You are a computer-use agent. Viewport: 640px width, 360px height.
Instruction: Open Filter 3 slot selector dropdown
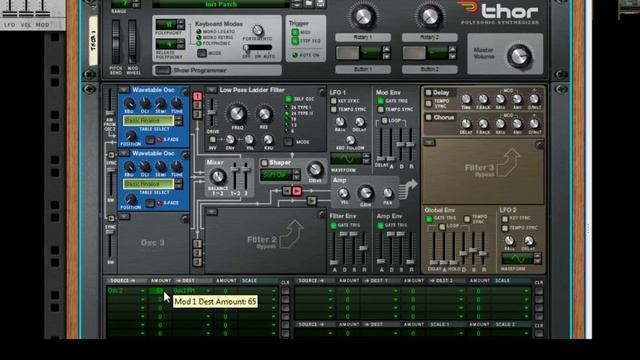point(429,142)
